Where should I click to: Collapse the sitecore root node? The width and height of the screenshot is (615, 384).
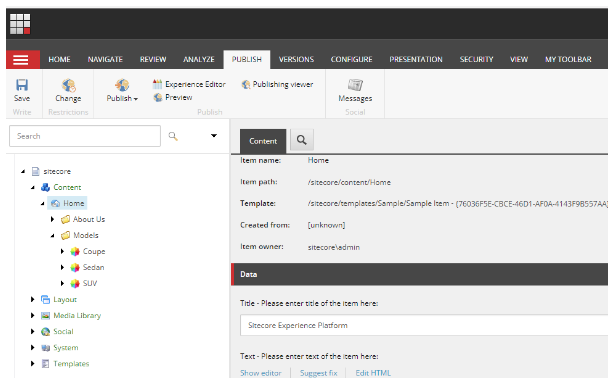[23, 171]
